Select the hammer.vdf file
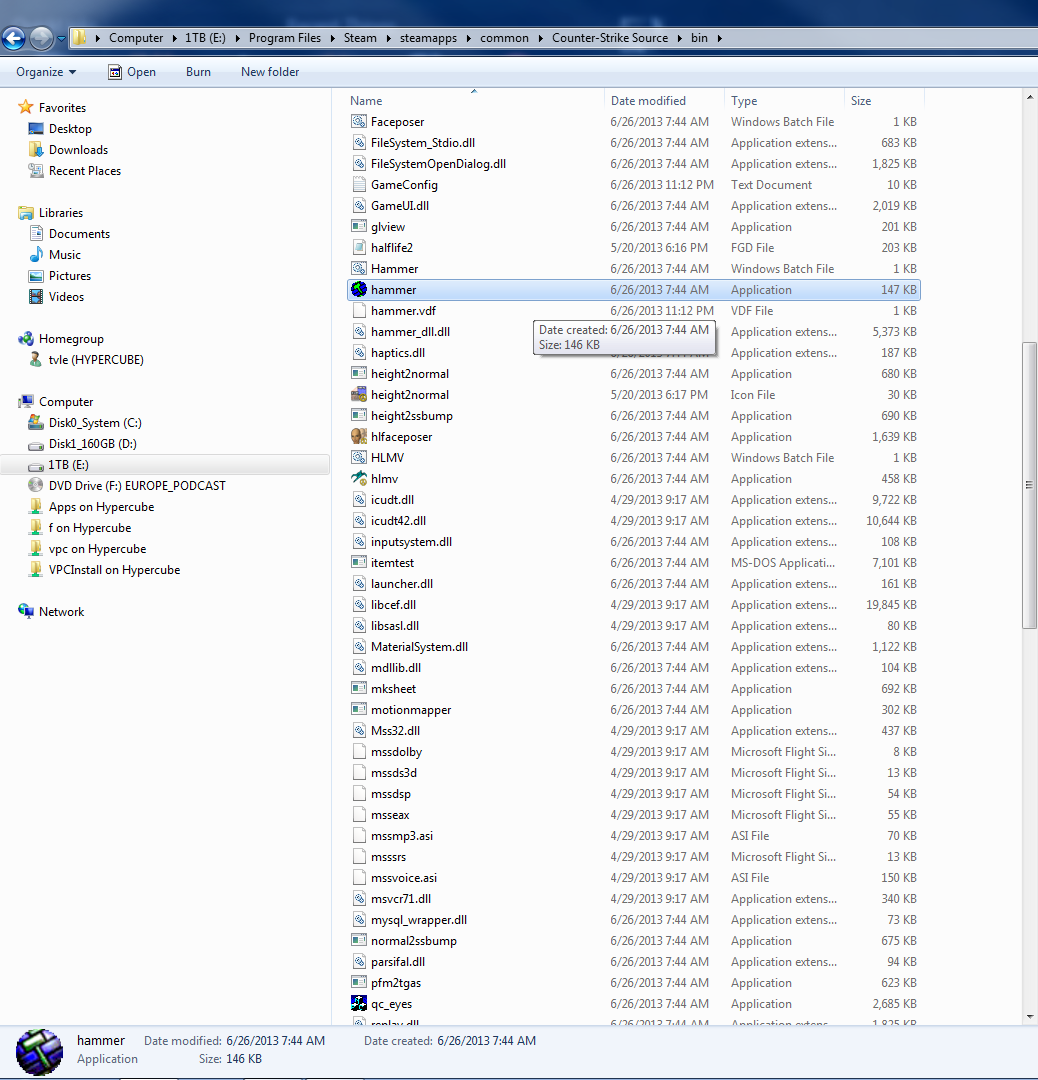The image size is (1038, 1080). pyautogui.click(x=634, y=311)
